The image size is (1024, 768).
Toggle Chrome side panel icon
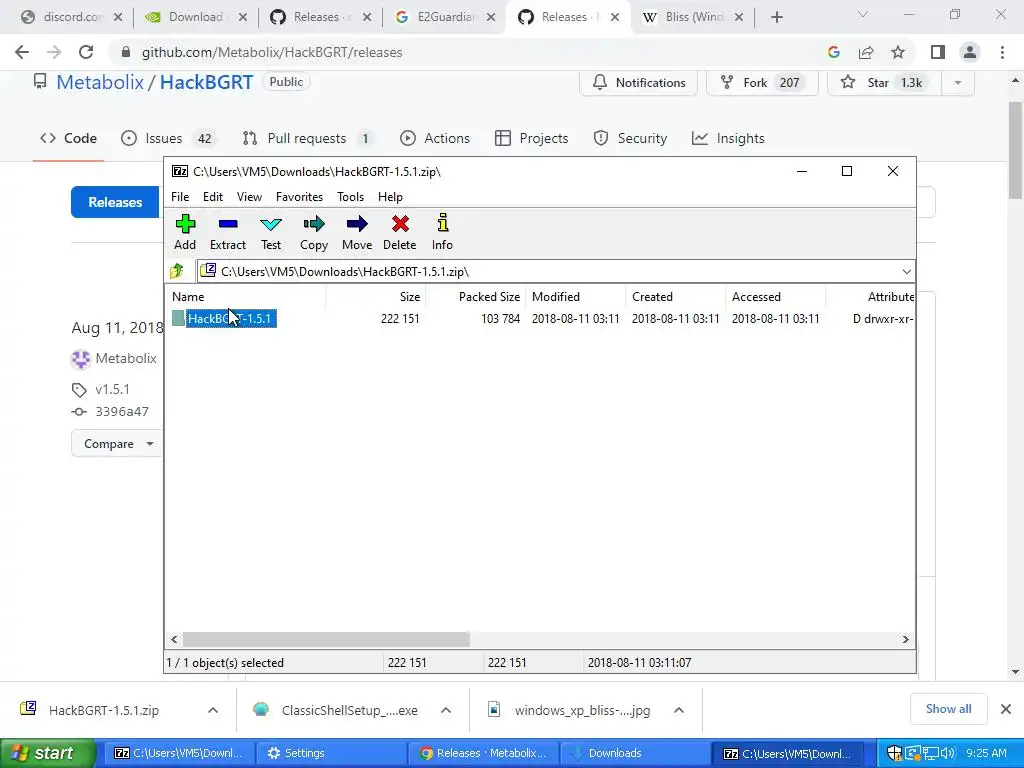coord(938,52)
